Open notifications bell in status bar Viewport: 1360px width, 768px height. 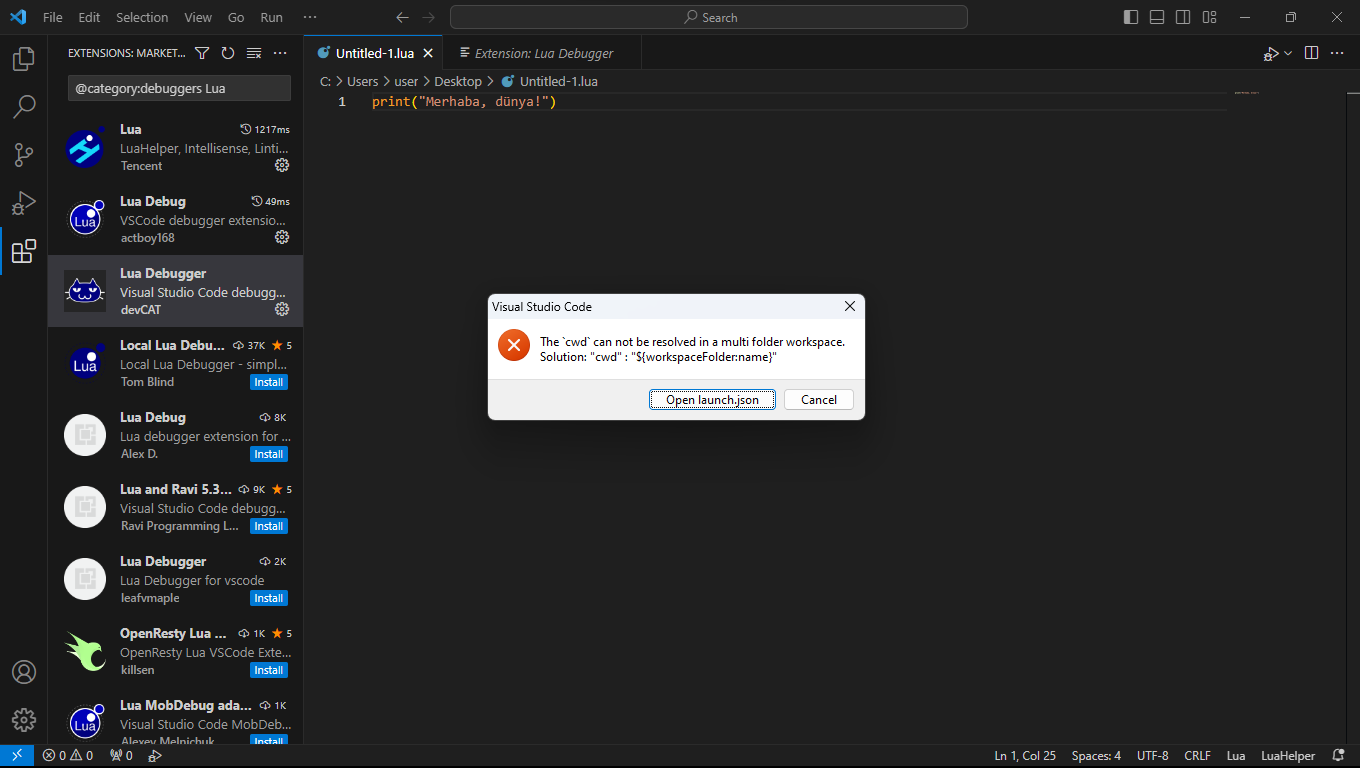coord(1338,756)
